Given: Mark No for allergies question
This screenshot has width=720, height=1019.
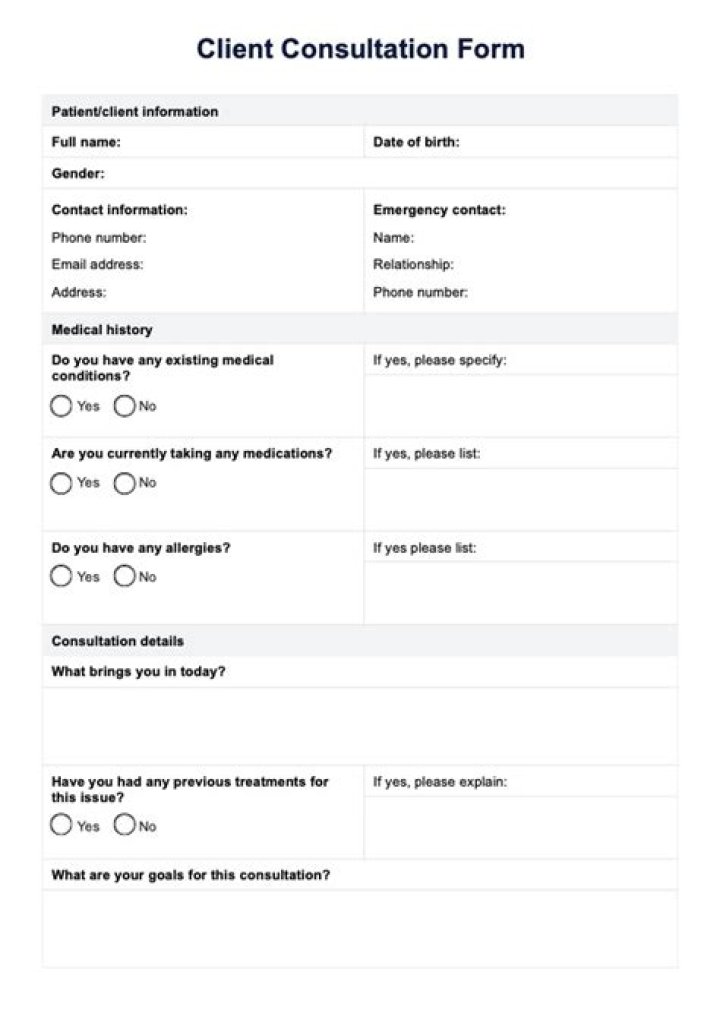Looking at the screenshot, I should tap(125, 577).
